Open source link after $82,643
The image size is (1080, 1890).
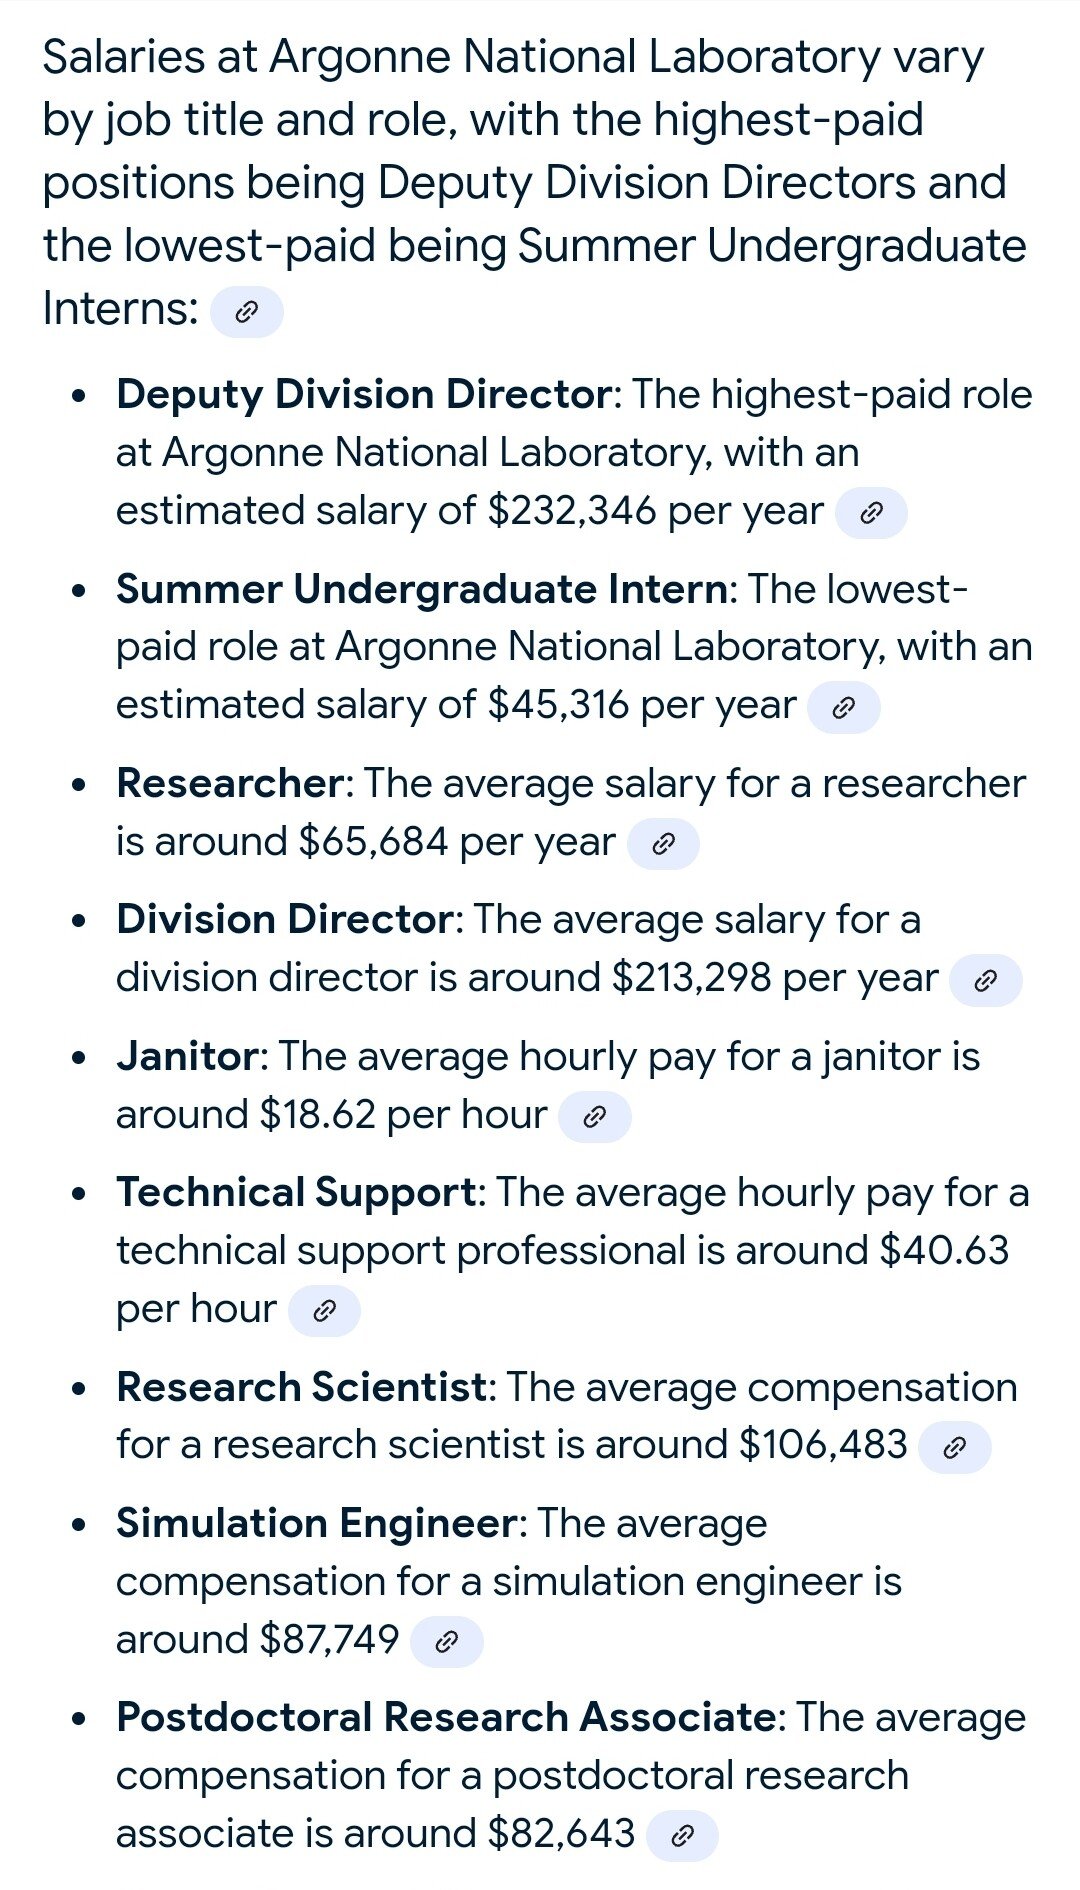(682, 1836)
